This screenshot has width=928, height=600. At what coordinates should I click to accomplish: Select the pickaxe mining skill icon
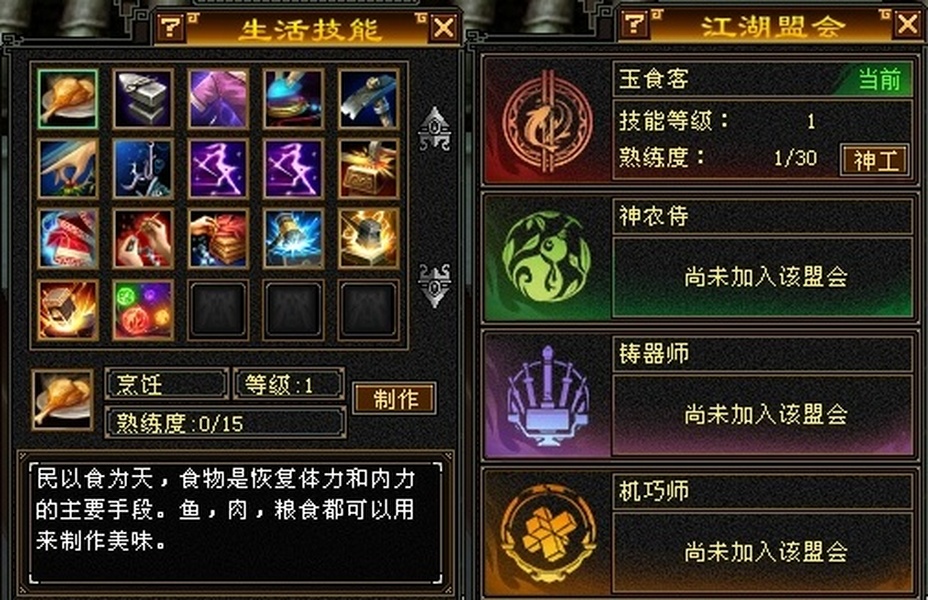pyautogui.click(x=369, y=99)
